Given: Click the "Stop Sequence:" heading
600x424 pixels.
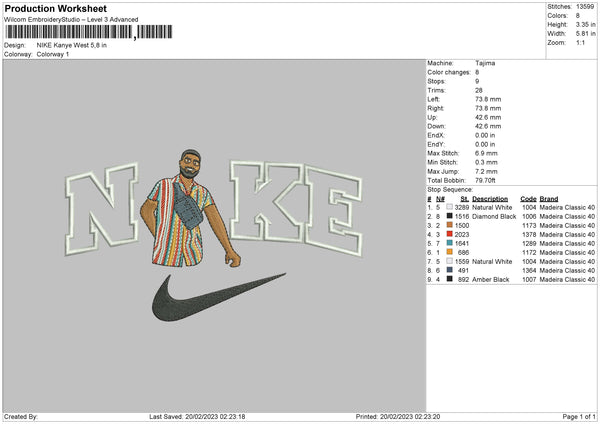Looking at the screenshot, I should [450, 189].
